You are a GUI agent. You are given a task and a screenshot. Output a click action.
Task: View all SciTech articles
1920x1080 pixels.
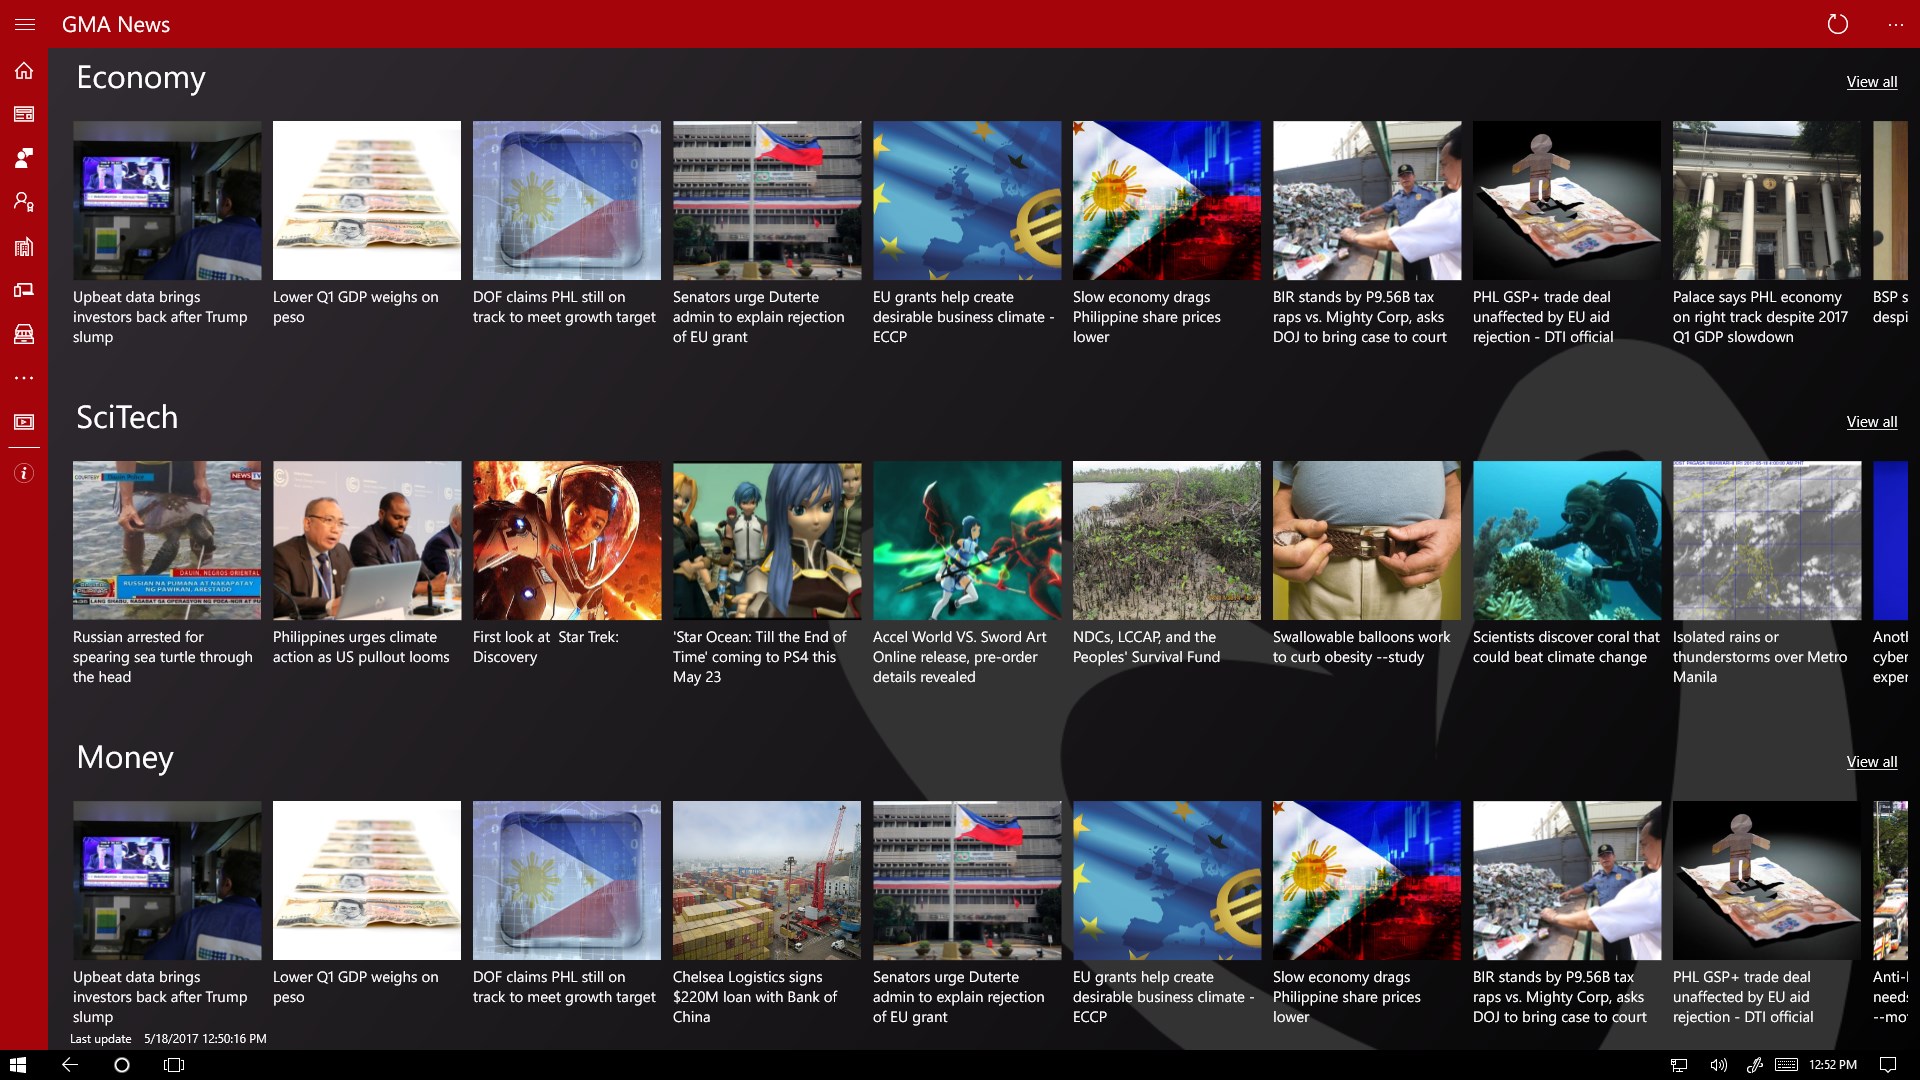point(1871,422)
